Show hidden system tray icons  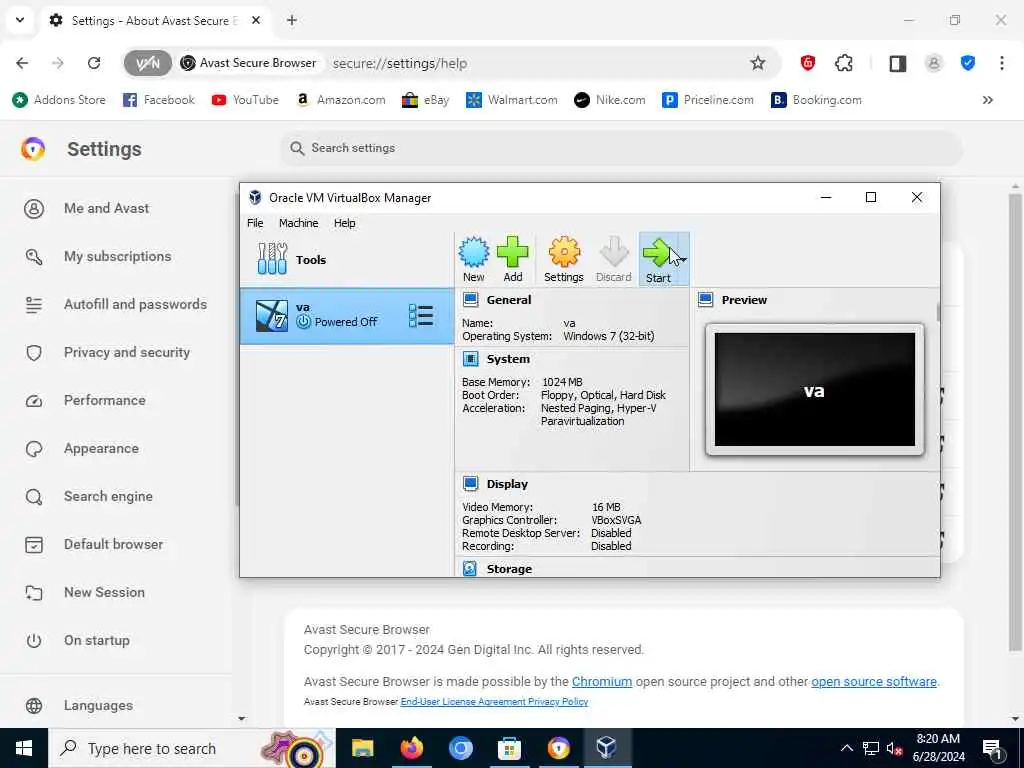point(846,748)
